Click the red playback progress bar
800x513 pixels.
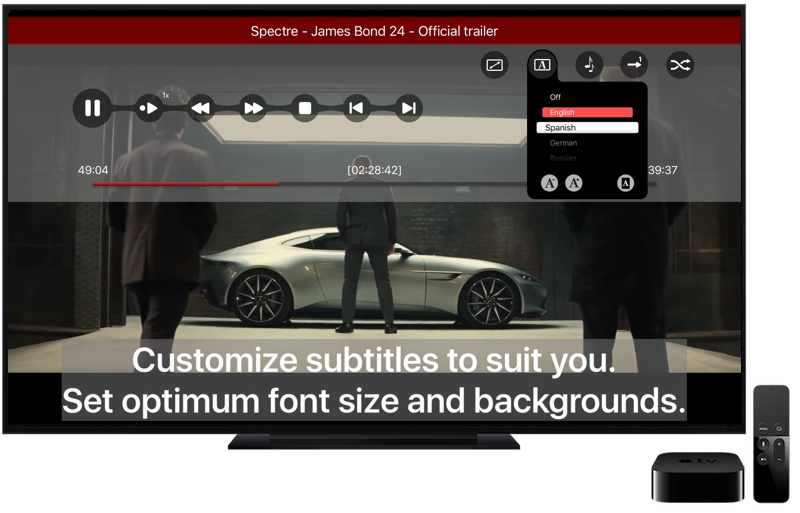[185, 184]
